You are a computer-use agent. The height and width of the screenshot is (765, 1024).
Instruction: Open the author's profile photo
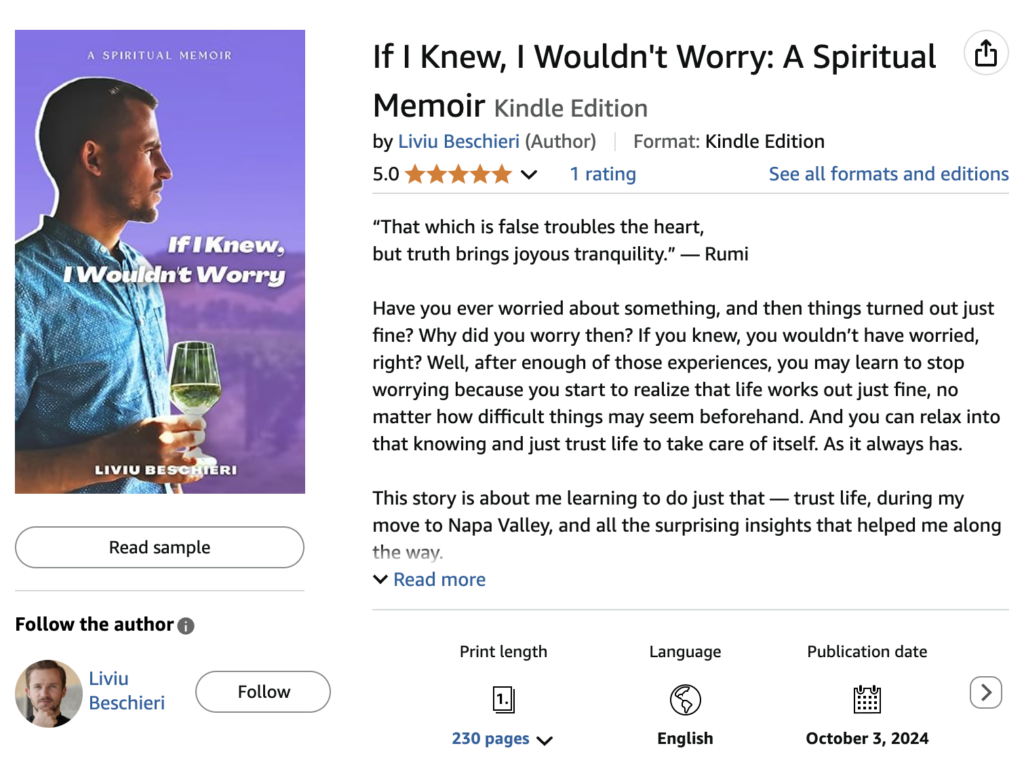48,692
